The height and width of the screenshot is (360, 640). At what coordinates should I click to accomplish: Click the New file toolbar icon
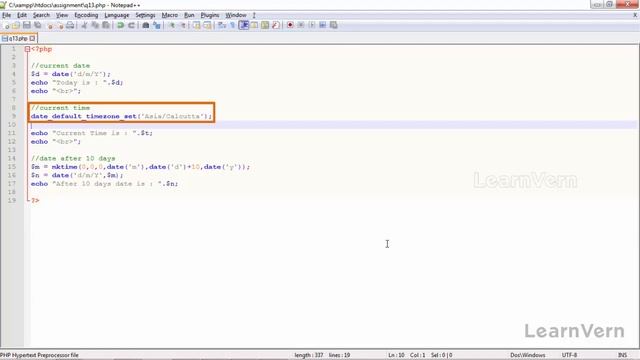click(x=6, y=25)
